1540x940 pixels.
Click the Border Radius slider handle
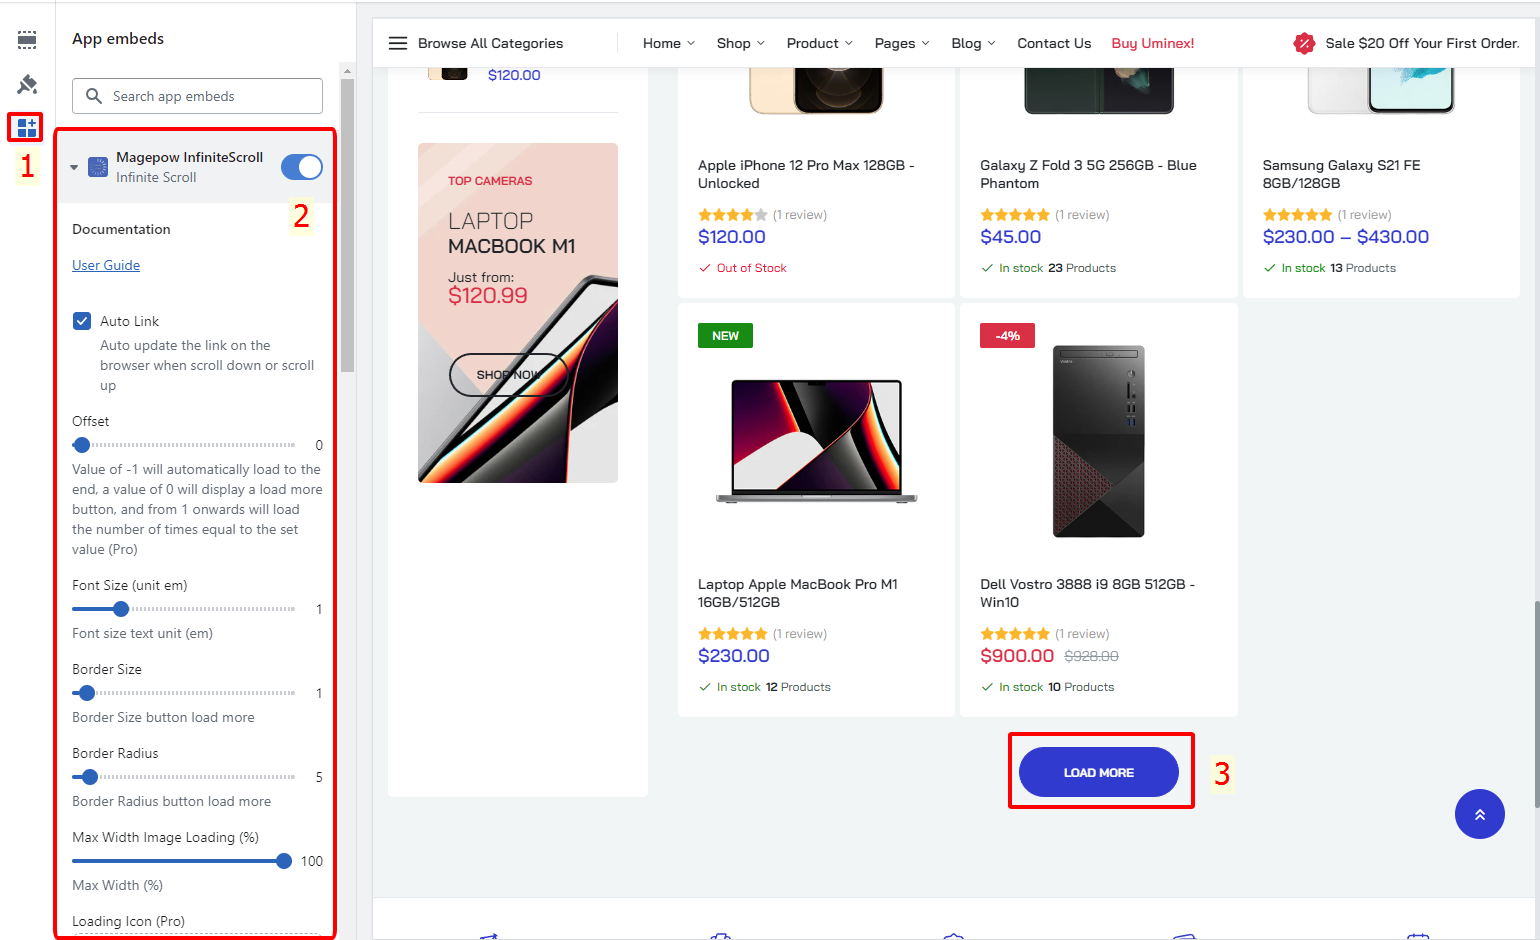pos(90,777)
